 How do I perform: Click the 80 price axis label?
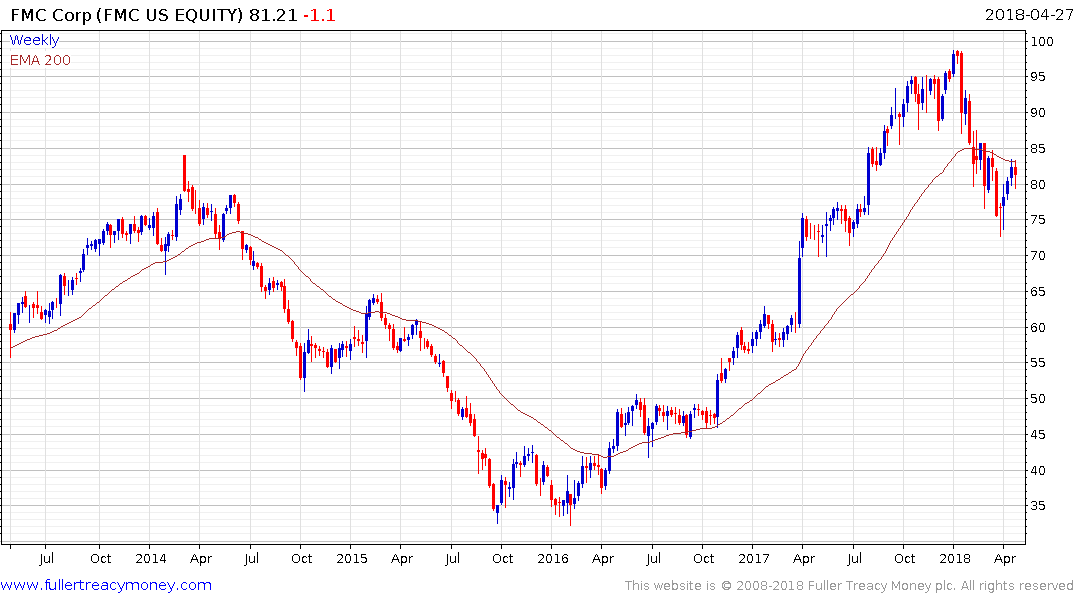[x=1038, y=184]
